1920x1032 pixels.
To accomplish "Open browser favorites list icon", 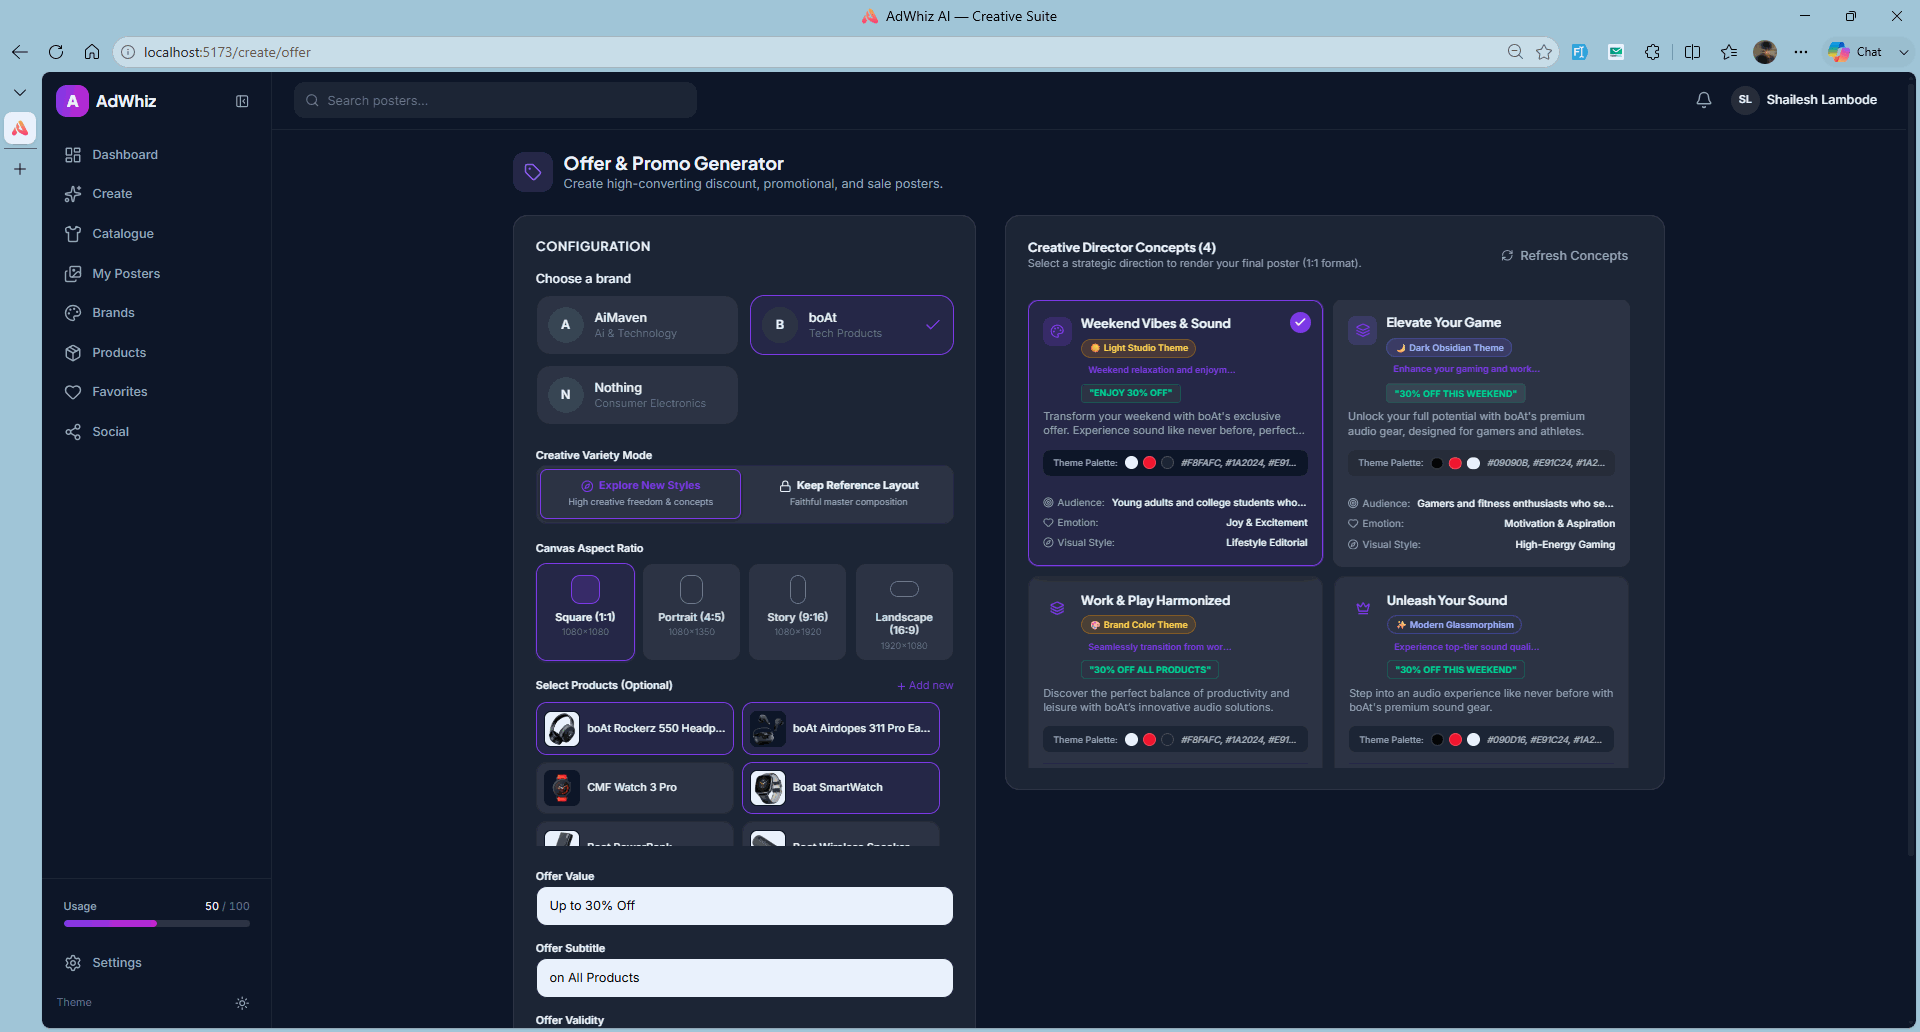I will point(1729,52).
